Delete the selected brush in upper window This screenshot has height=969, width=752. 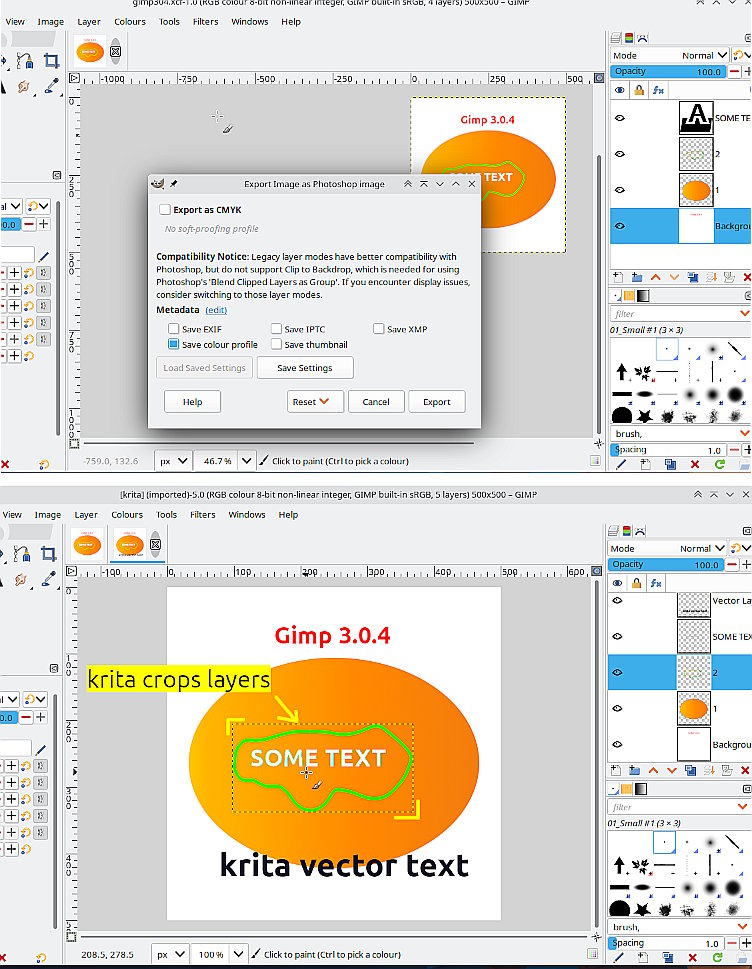[x=695, y=464]
